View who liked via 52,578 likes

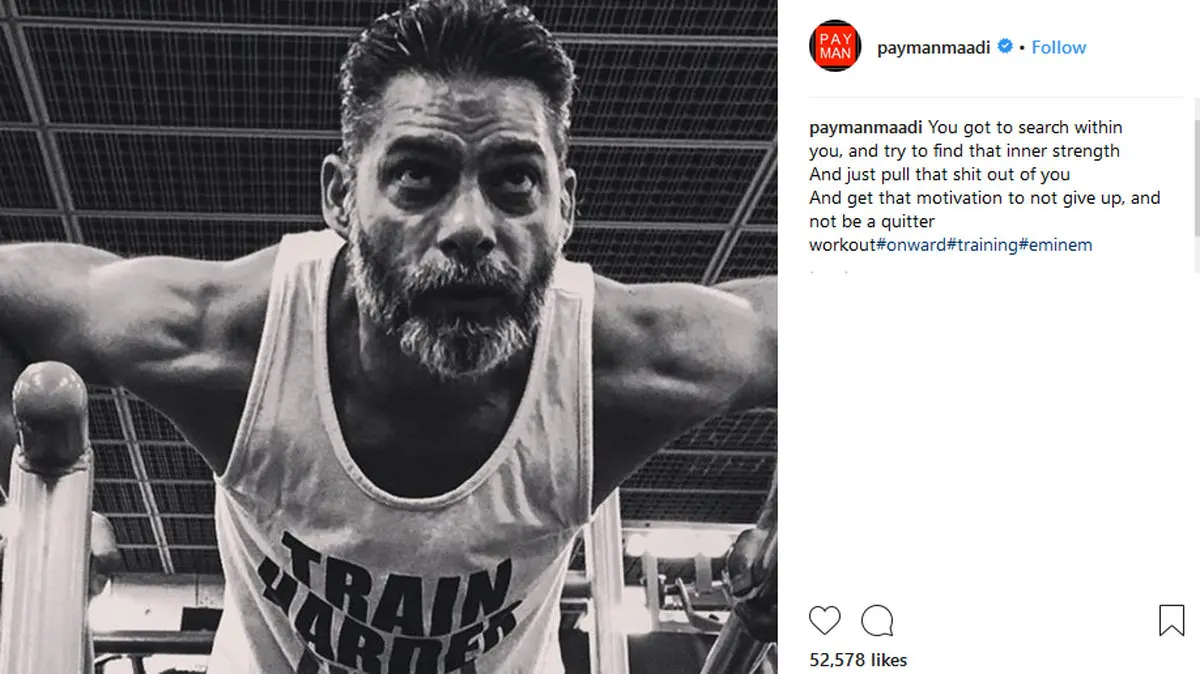tap(858, 660)
